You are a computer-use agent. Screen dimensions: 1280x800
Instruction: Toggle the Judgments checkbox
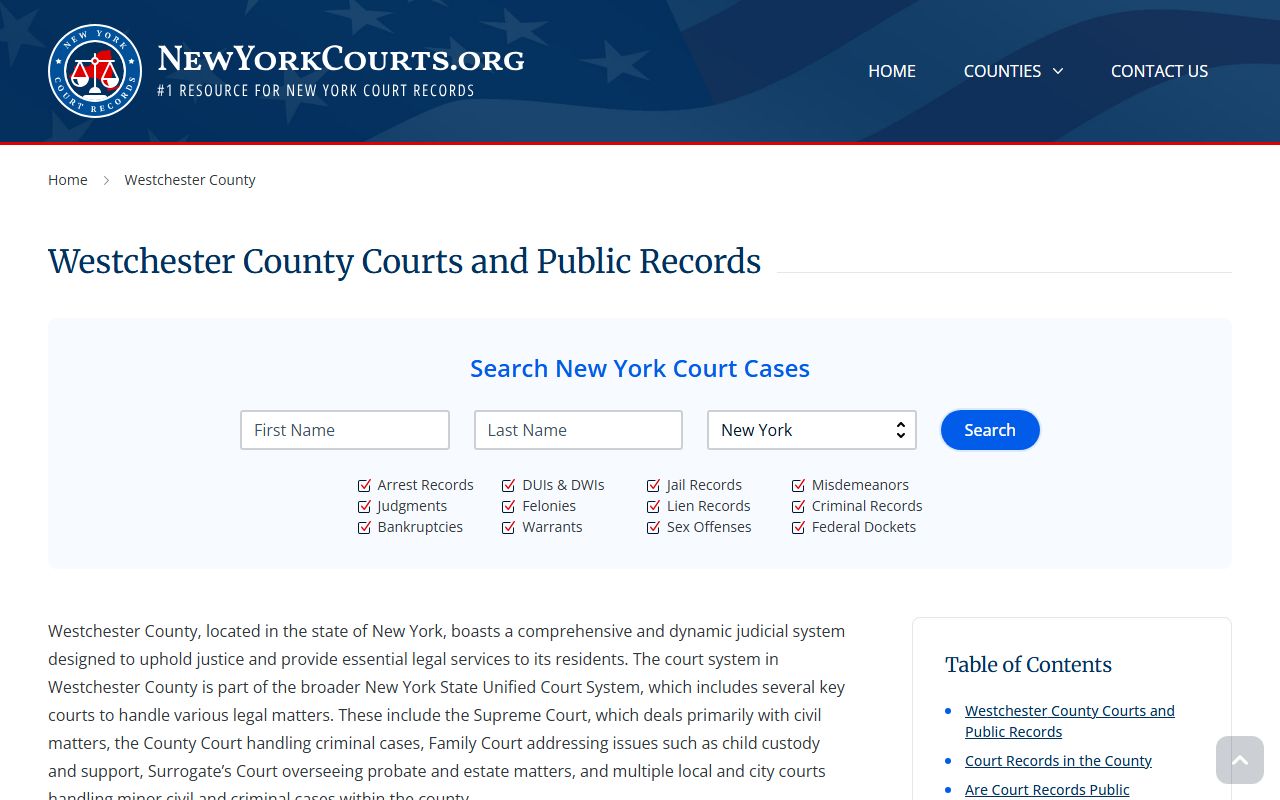click(364, 506)
